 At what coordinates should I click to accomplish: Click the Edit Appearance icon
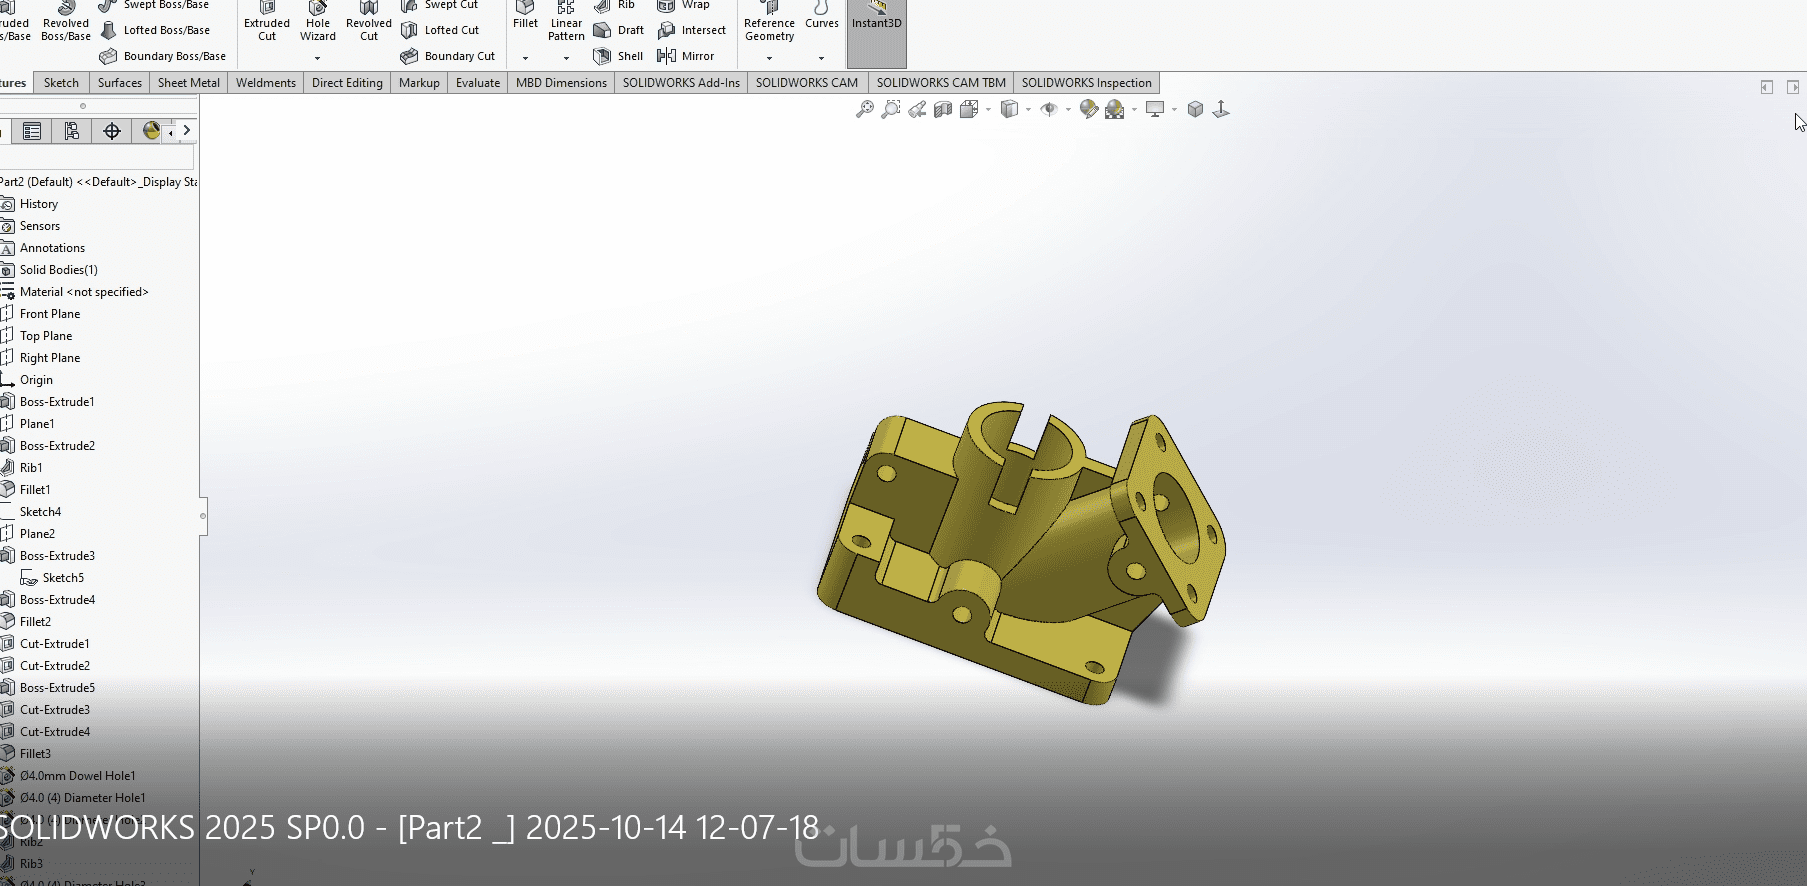coord(1089,109)
